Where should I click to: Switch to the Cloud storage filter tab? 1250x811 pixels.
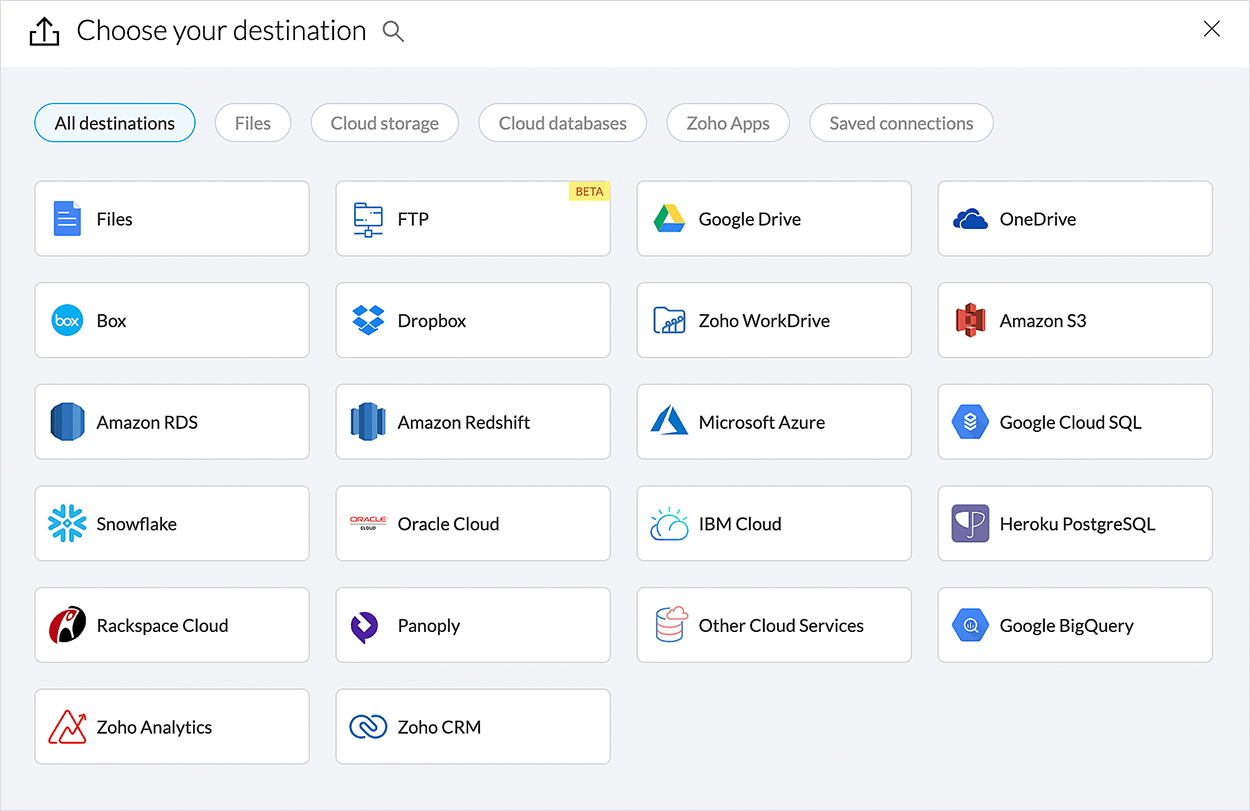(384, 123)
